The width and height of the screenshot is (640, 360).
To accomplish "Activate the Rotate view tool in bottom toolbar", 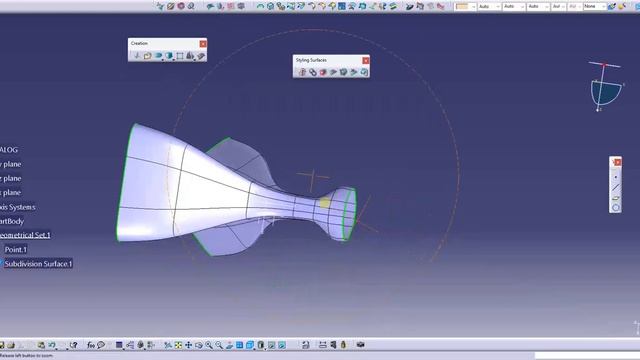I will pyautogui.click(x=199, y=345).
